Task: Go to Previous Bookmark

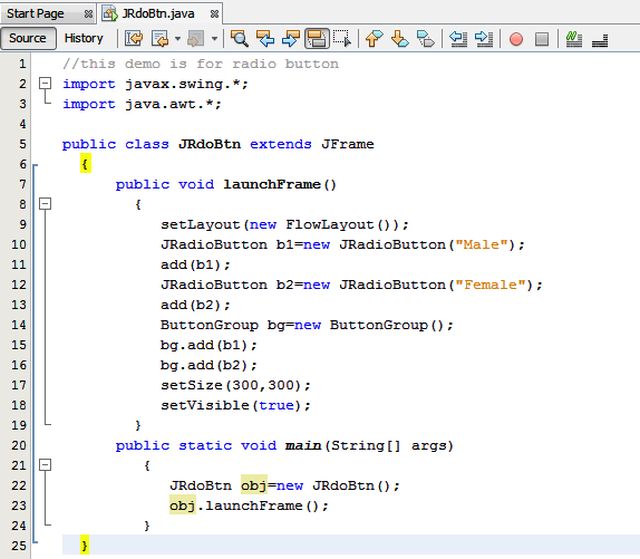Action: pos(374,39)
